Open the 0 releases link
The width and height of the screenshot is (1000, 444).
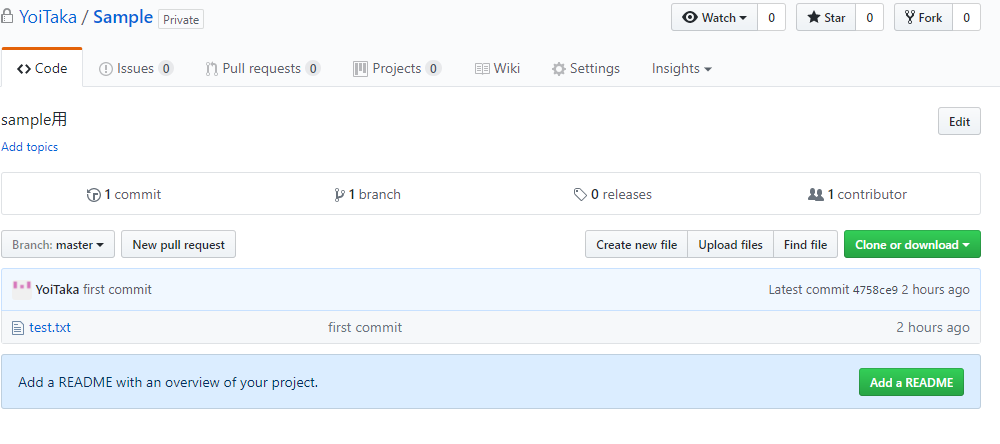[613, 194]
